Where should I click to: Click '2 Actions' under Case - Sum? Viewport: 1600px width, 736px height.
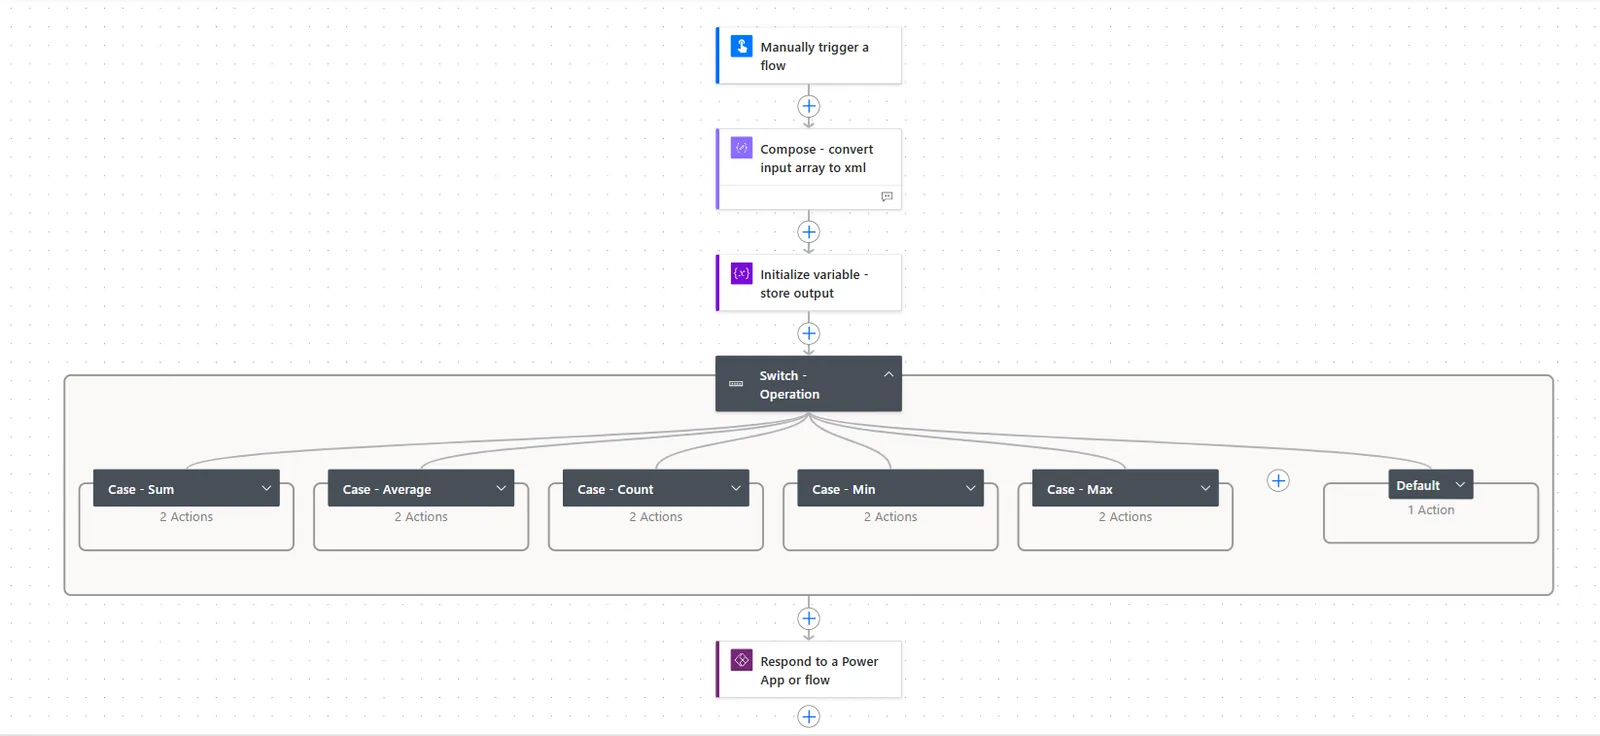tap(186, 517)
